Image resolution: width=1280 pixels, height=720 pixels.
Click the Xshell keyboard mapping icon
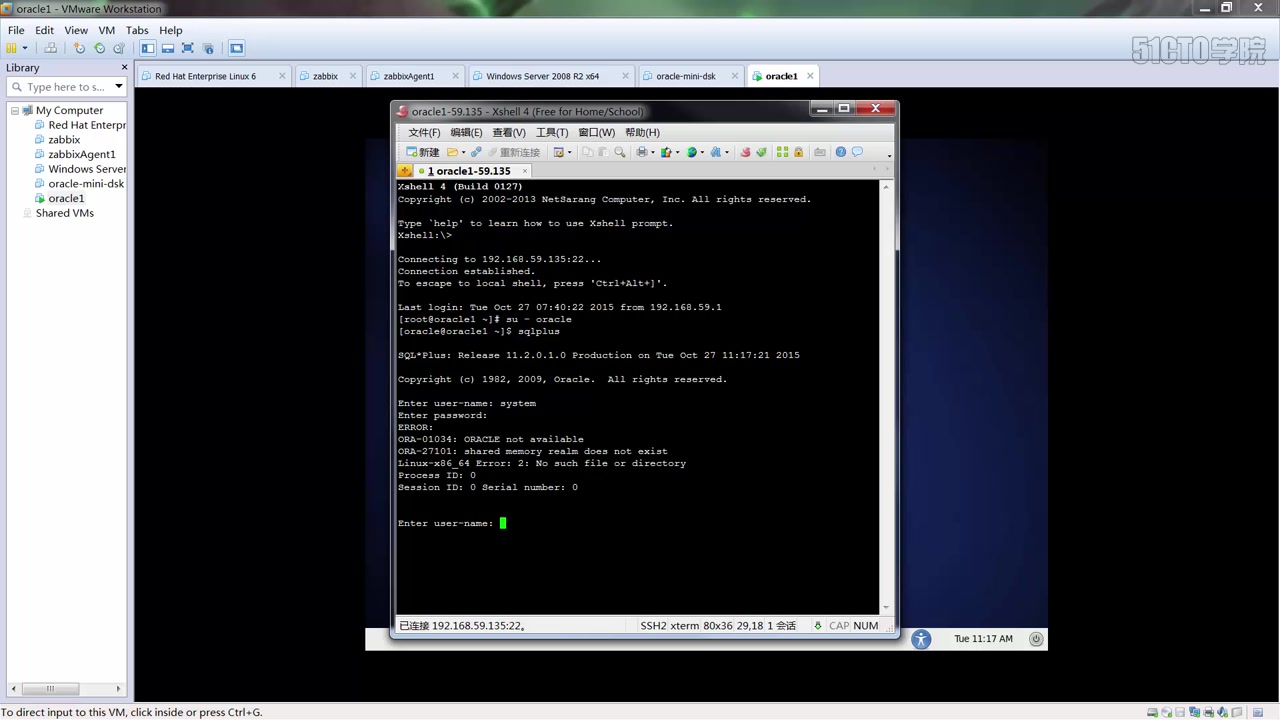[820, 152]
